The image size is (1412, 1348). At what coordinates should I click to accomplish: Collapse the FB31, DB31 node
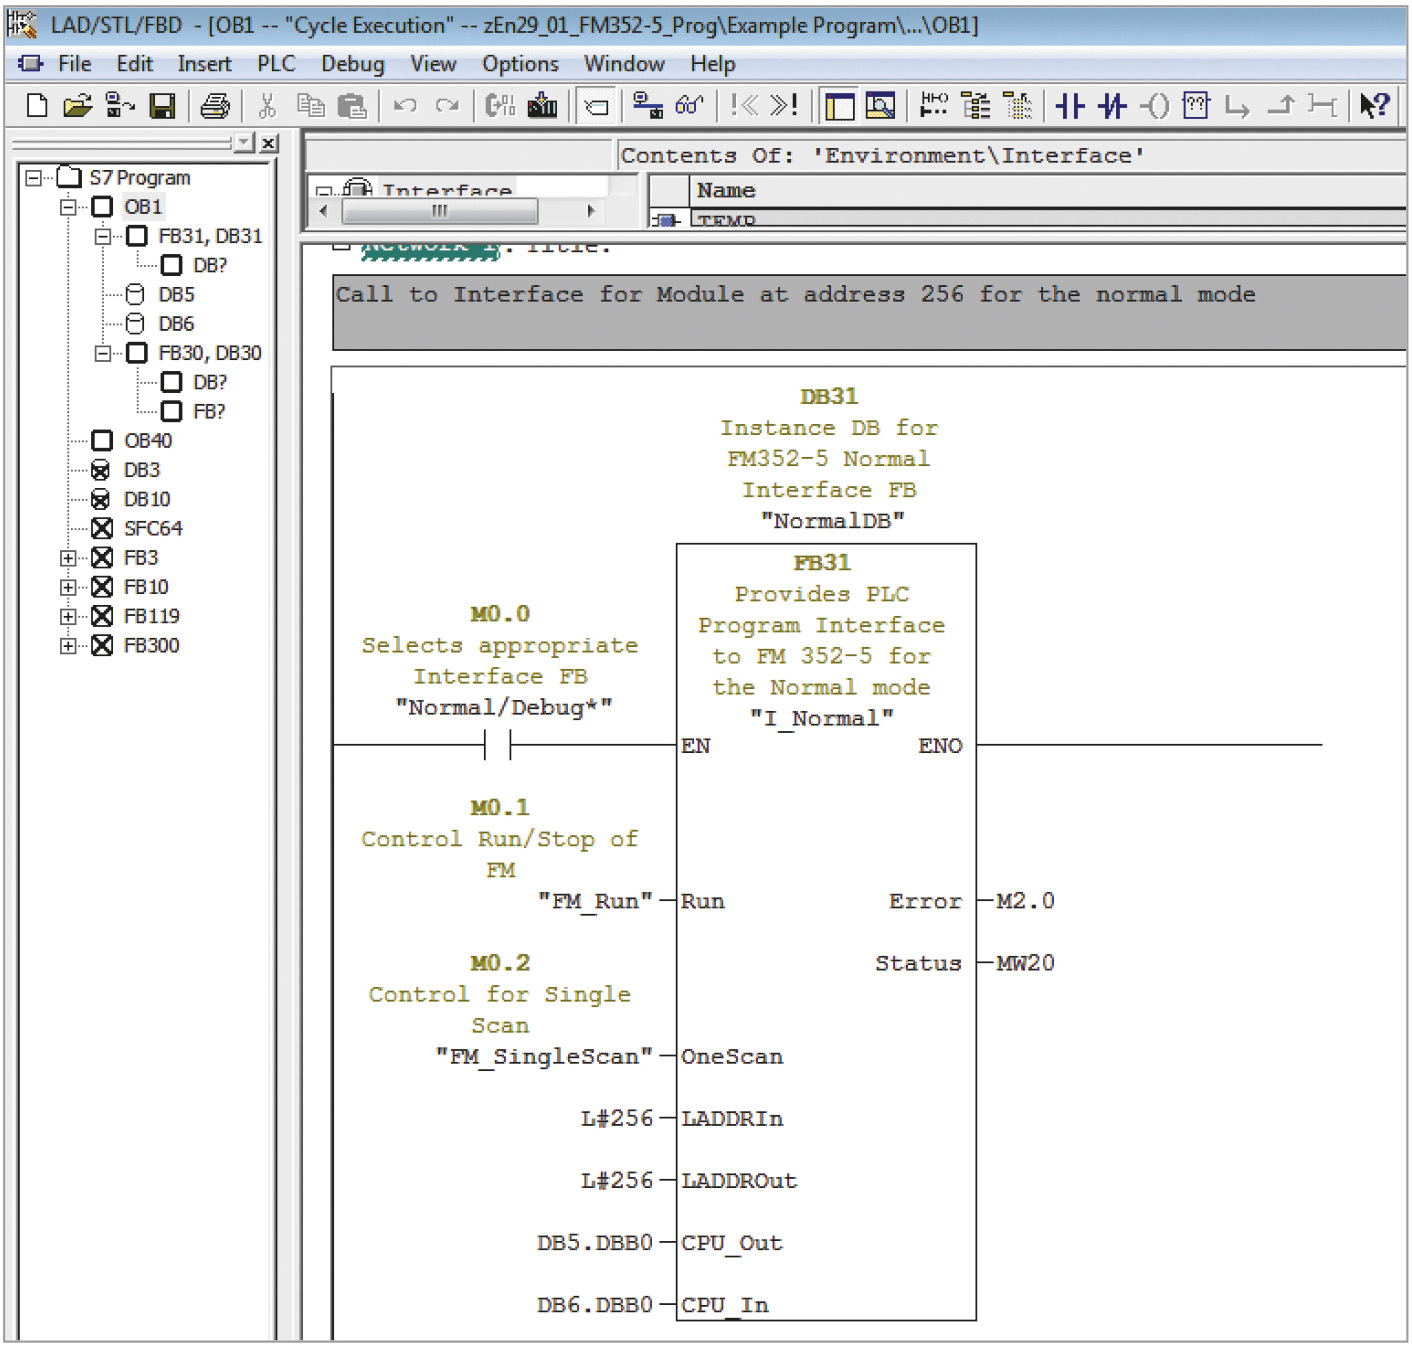coord(102,237)
